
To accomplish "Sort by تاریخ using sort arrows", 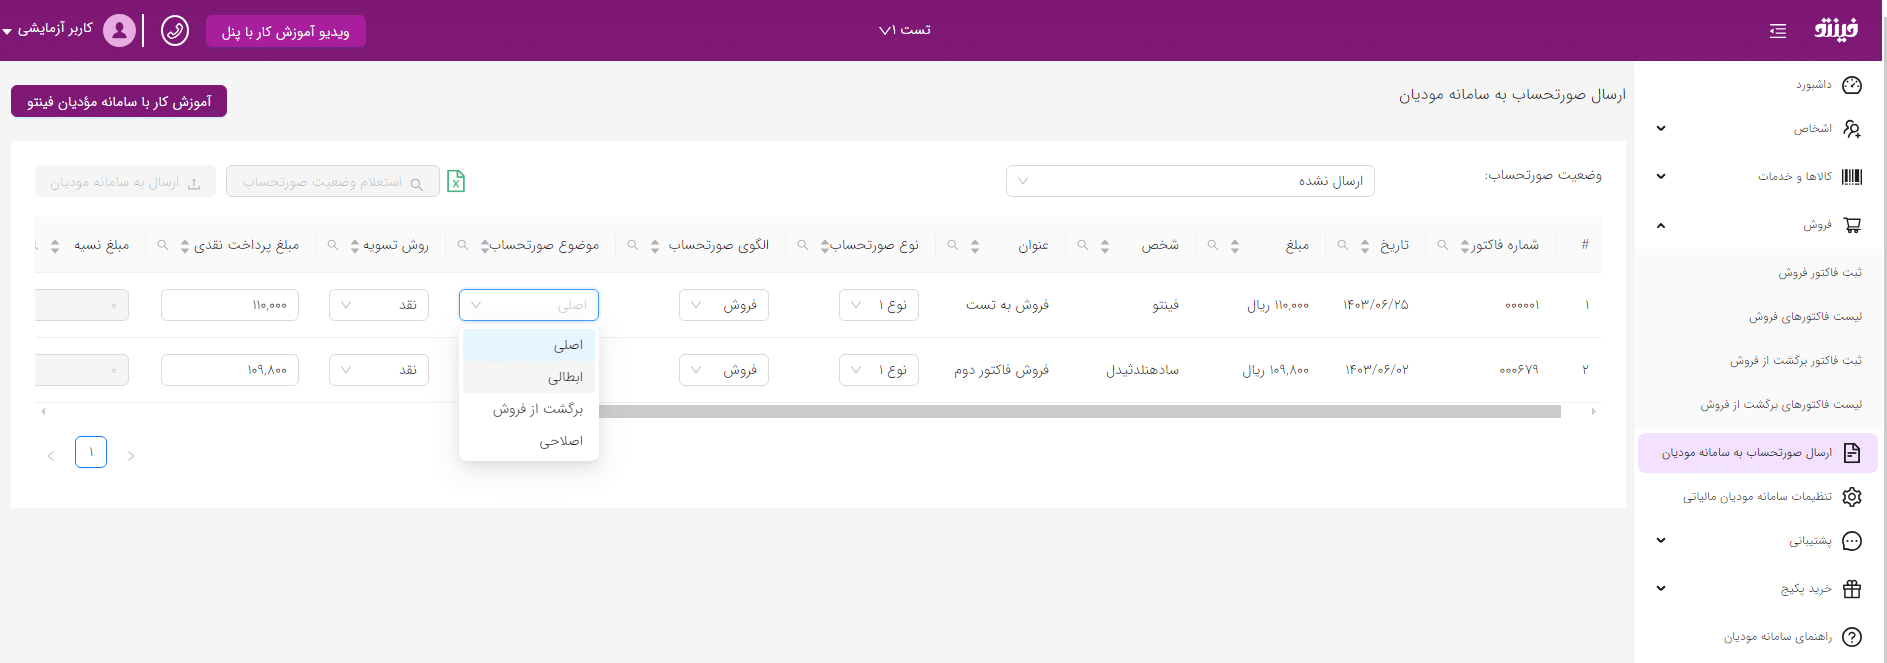I will click(1365, 246).
